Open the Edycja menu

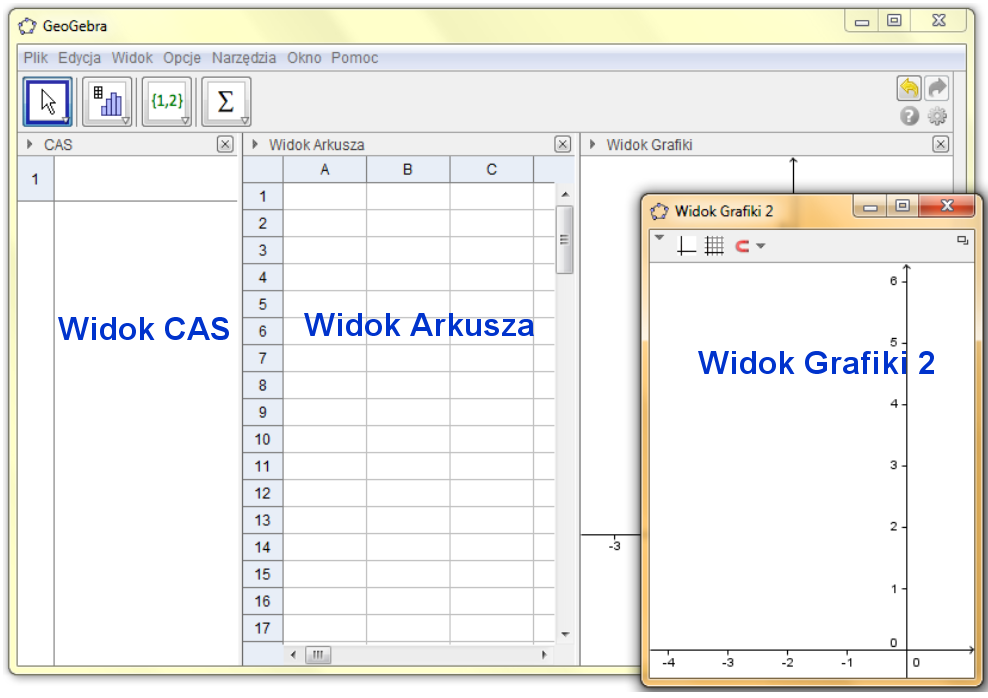79,58
